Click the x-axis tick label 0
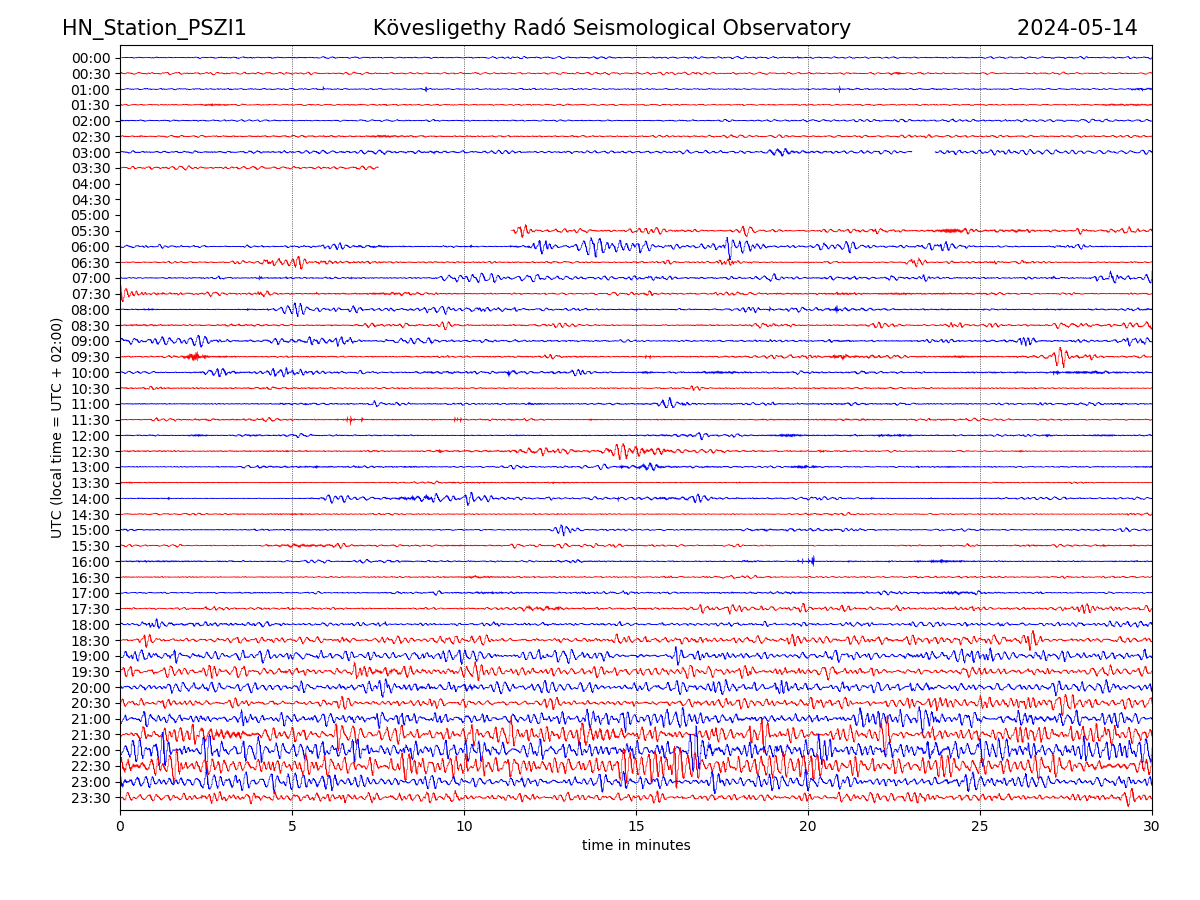Viewport: 1200px width, 900px height. coord(120,827)
